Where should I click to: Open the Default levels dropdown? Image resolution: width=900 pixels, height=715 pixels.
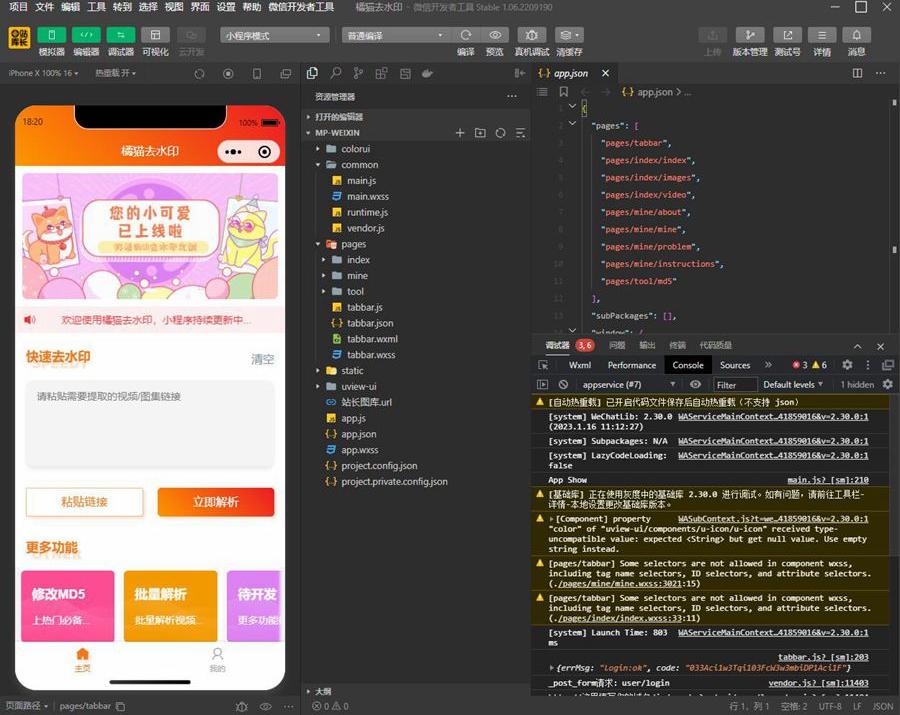[x=792, y=384]
